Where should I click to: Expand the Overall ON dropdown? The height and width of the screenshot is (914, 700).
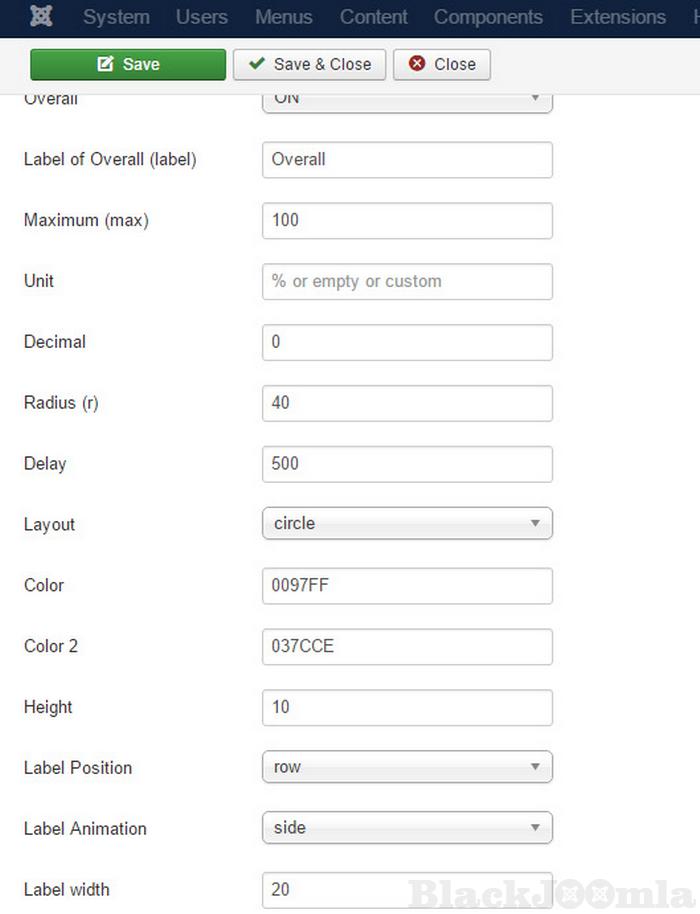(407, 100)
